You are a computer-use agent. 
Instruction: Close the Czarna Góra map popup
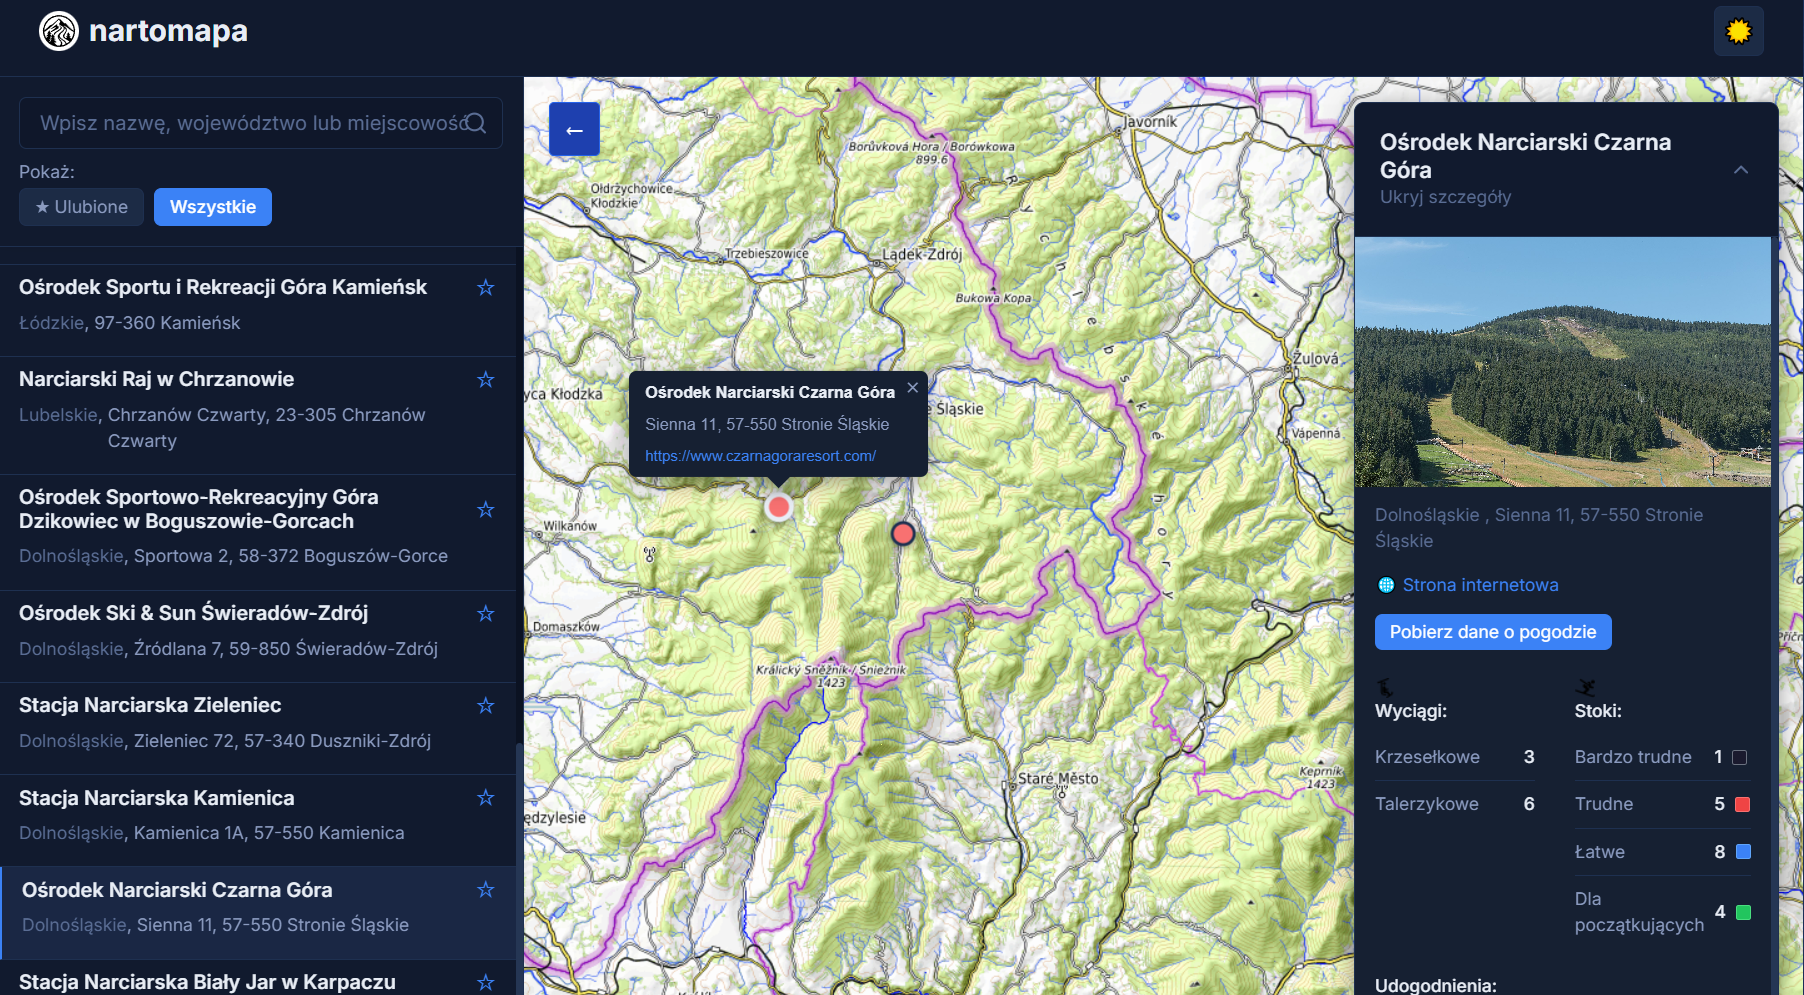click(912, 388)
